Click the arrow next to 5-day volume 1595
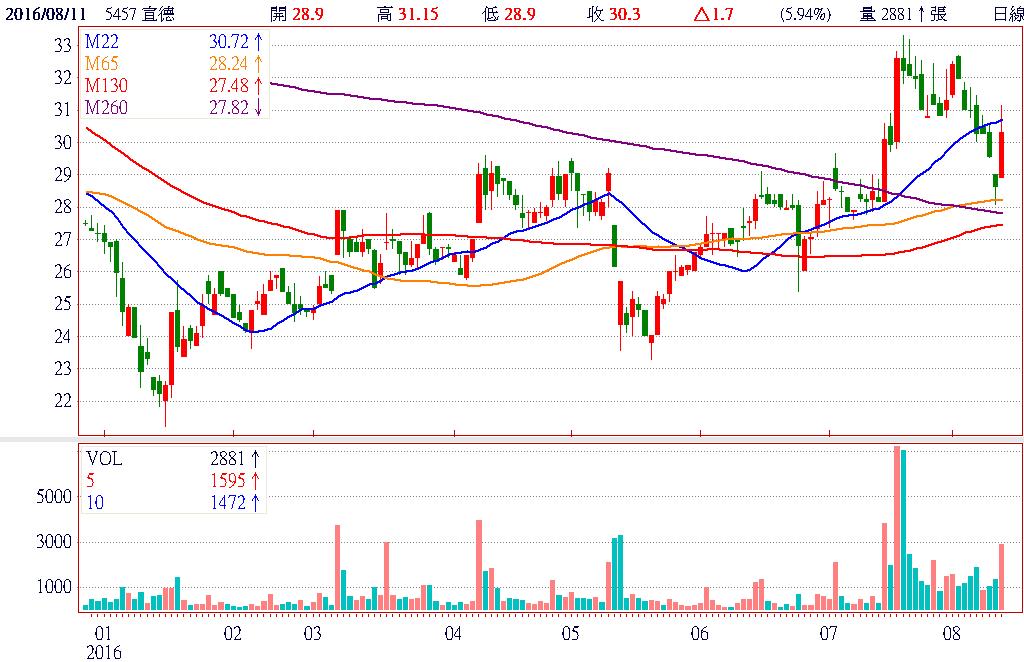The image size is (1024, 662). click(256, 480)
